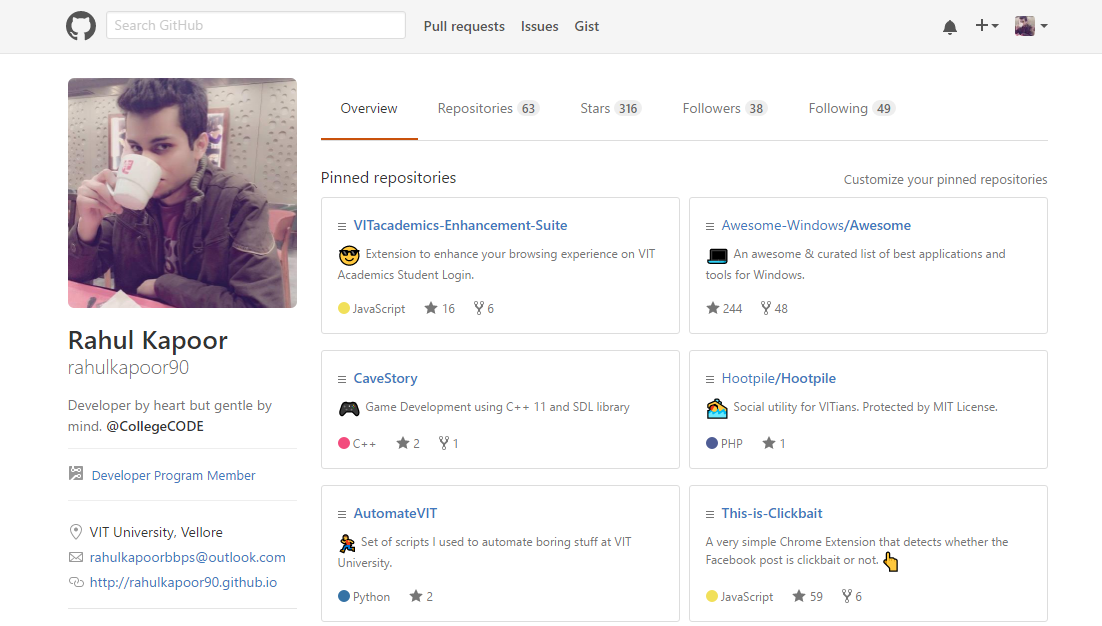The width and height of the screenshot is (1102, 626).
Task: Open the Repositories tab
Action: click(488, 108)
